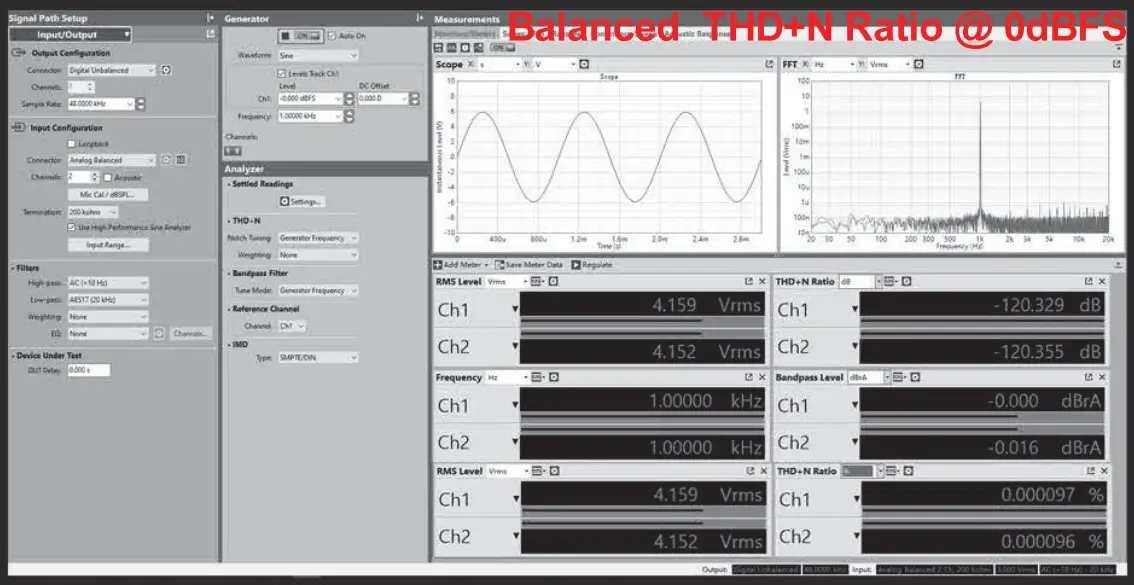This screenshot has width=1134, height=585.
Task: Click the Input Range button
Action: coord(108,245)
